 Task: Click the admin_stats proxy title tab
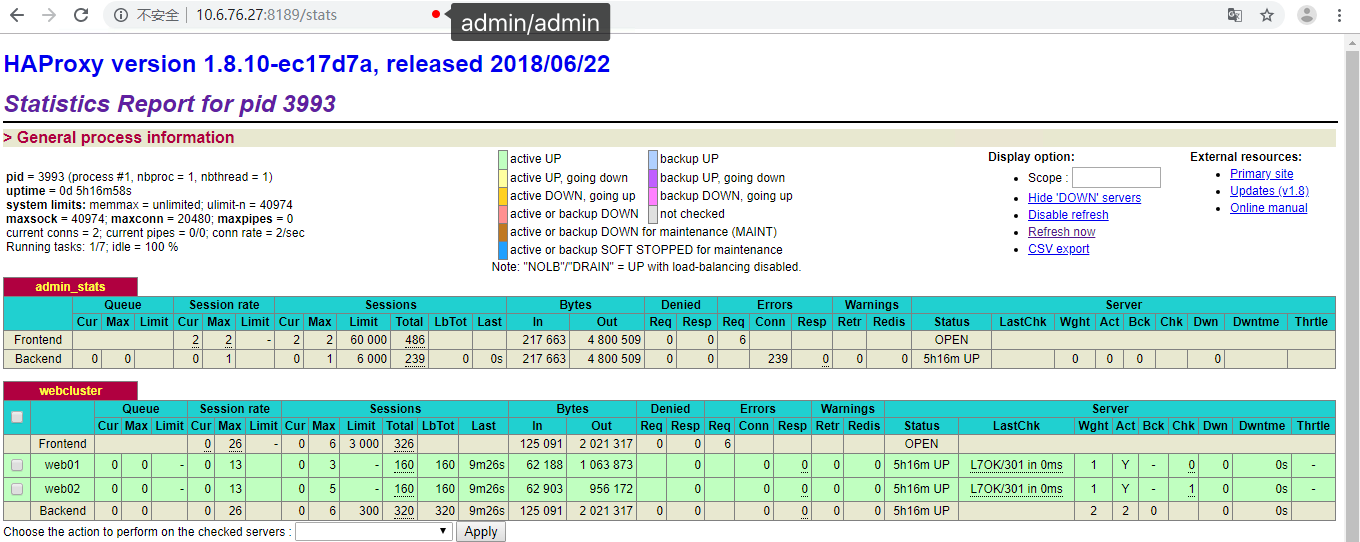pyautogui.click(x=69, y=287)
